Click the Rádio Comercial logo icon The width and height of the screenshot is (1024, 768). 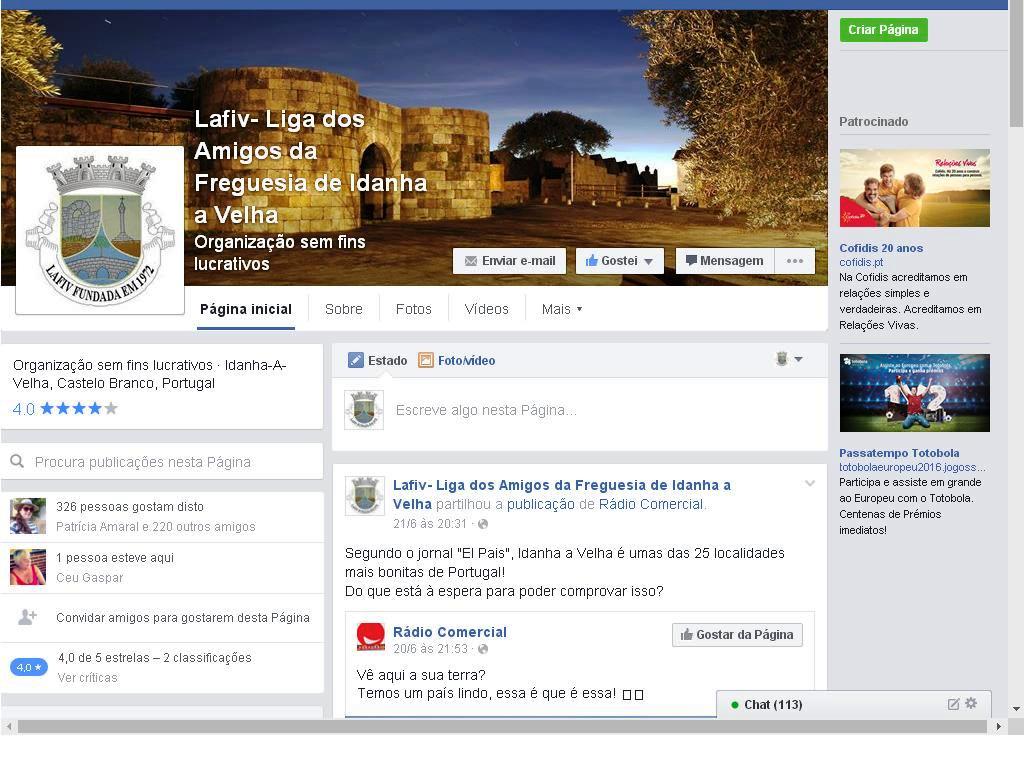pos(371,637)
